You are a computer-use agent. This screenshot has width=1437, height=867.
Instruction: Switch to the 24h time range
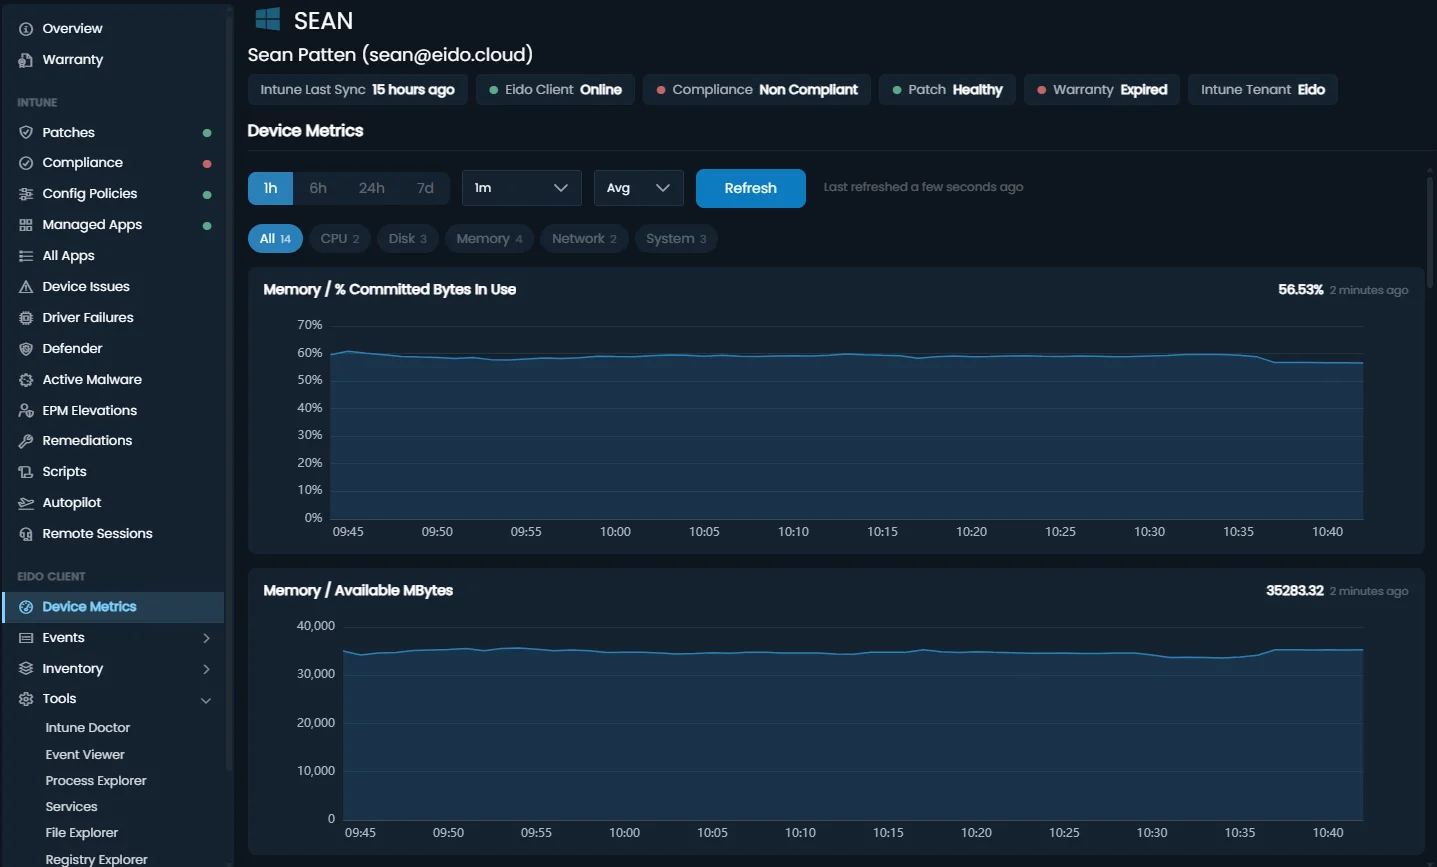point(372,188)
